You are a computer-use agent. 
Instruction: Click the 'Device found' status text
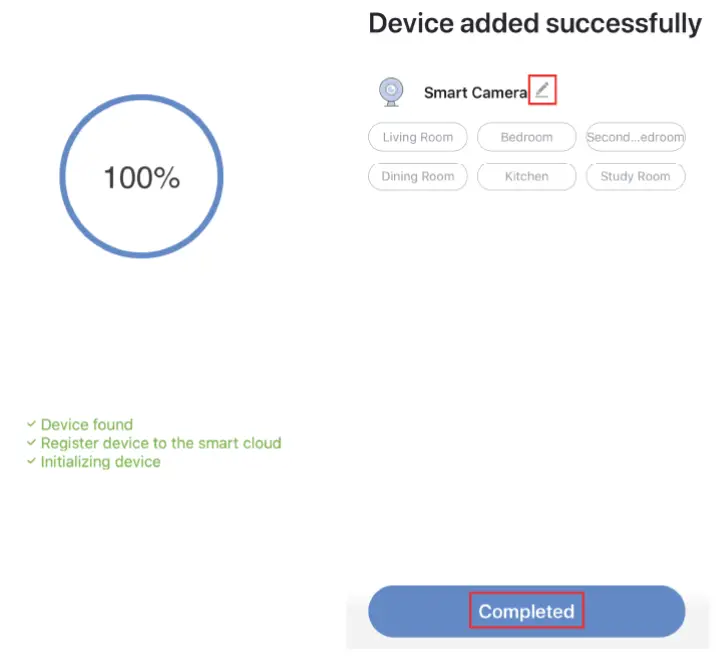(x=87, y=425)
